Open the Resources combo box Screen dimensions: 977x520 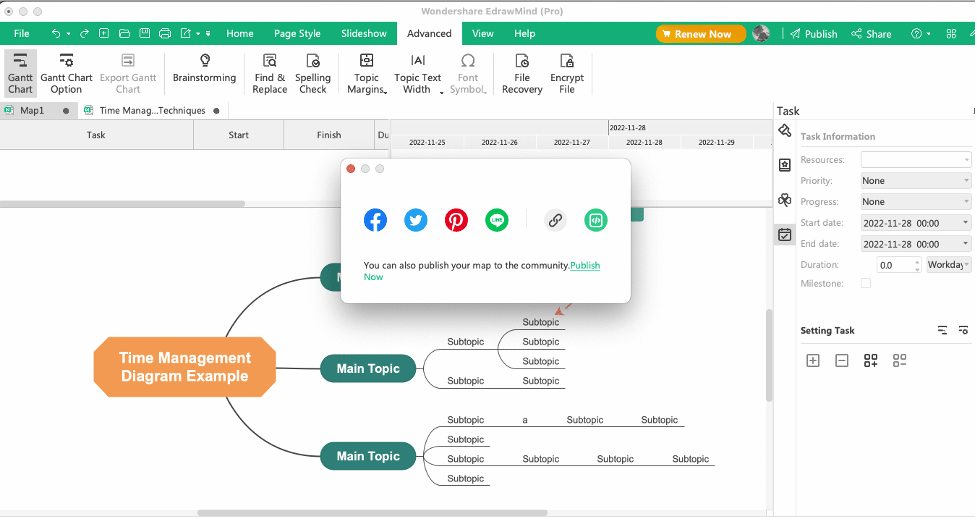915,159
